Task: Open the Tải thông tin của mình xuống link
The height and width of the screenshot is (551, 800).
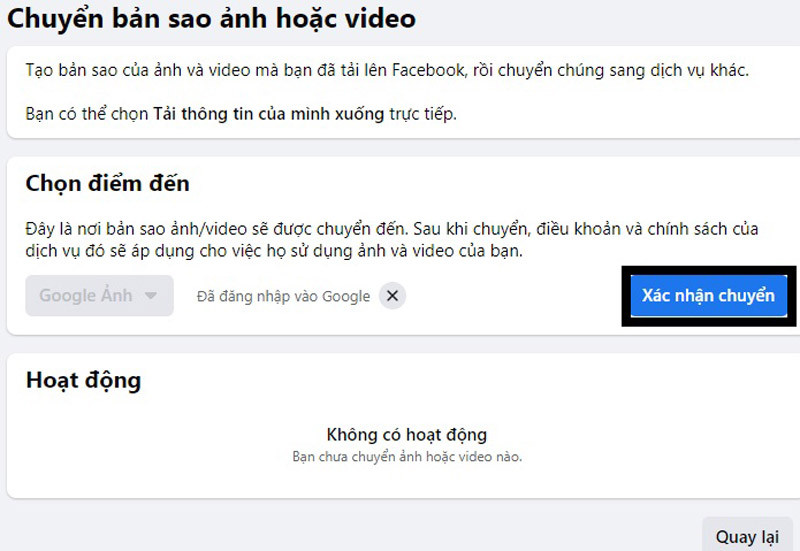Action: pos(268,114)
